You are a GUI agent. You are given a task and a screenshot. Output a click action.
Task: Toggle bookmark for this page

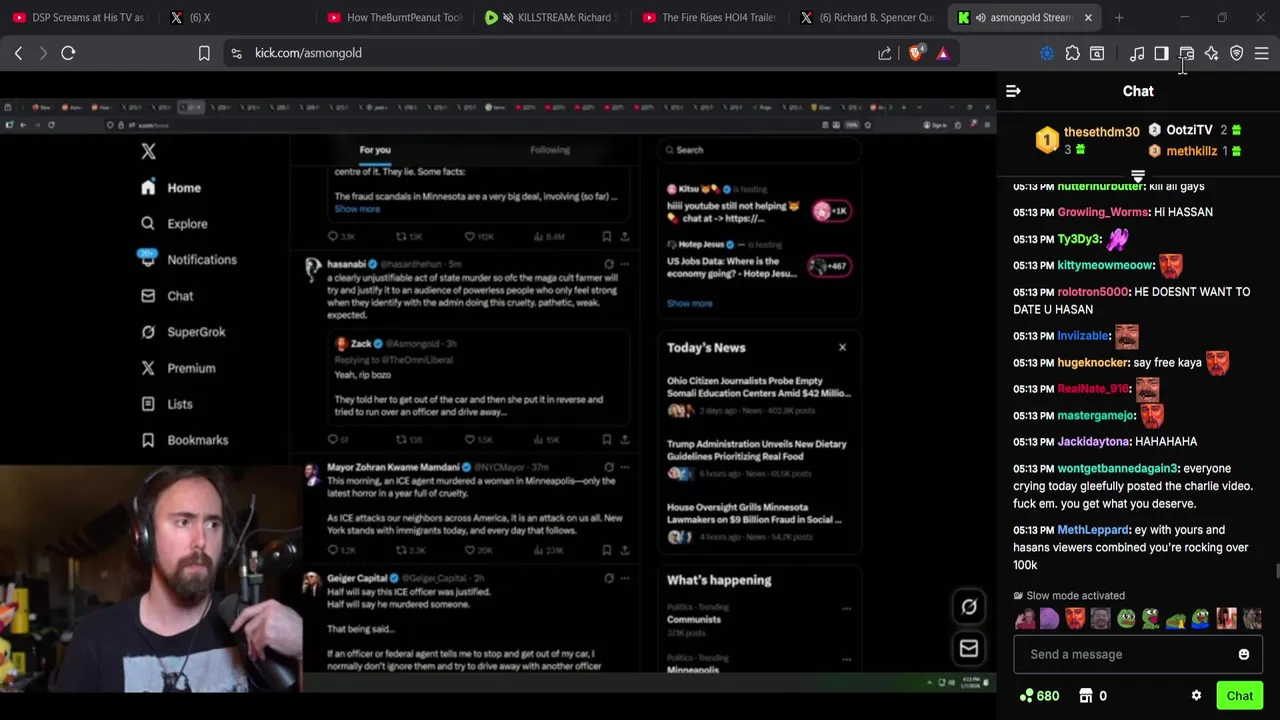(204, 53)
